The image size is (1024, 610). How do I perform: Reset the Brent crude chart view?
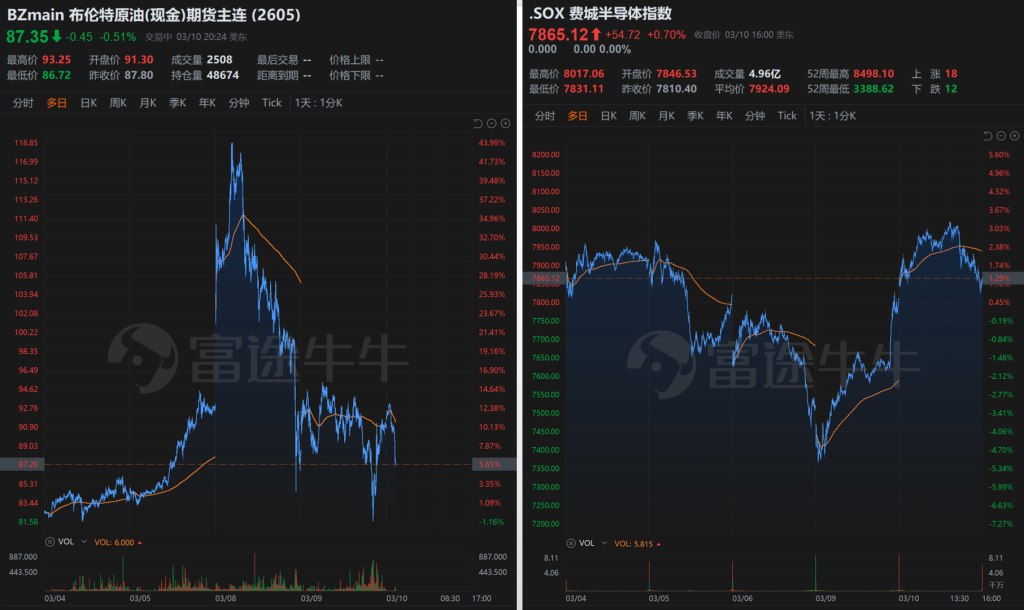click(x=478, y=123)
